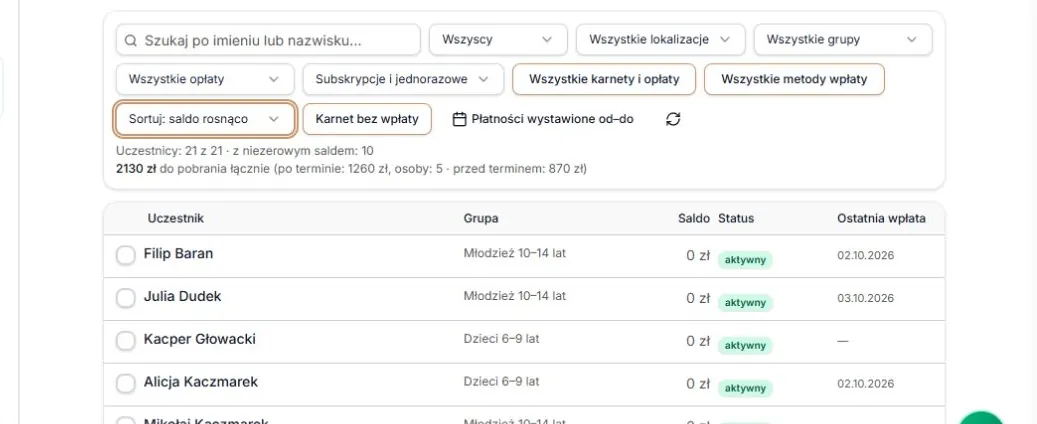Open participant Julia Dudek
Screen dimensions: 1037x424
183,296
